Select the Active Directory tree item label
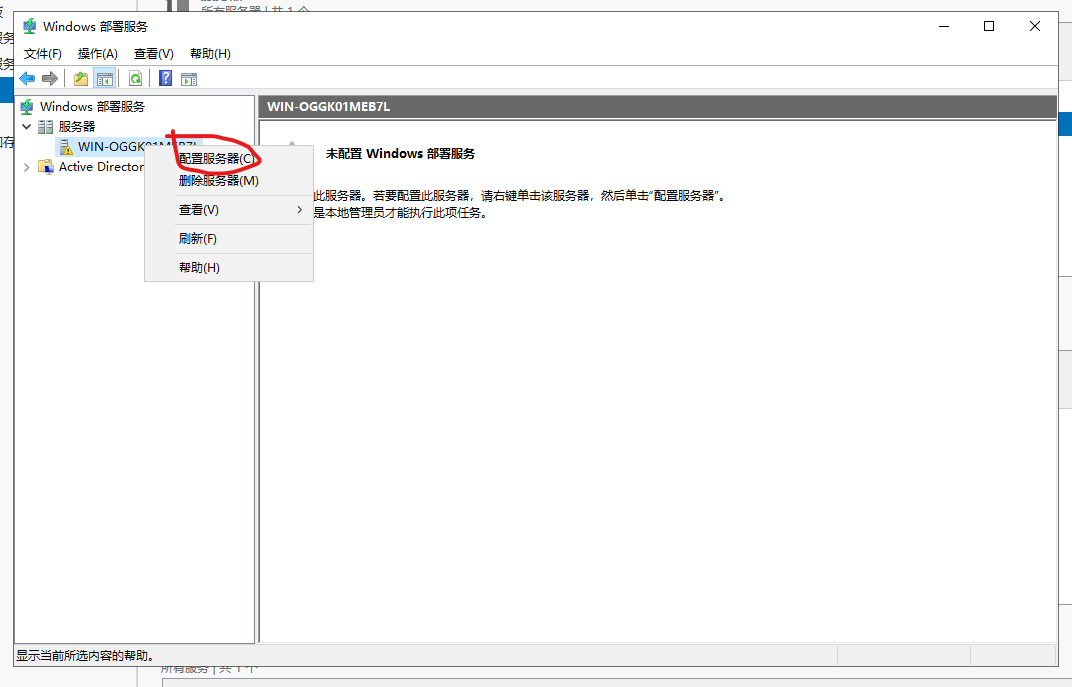The height and width of the screenshot is (687, 1072). tap(101, 167)
